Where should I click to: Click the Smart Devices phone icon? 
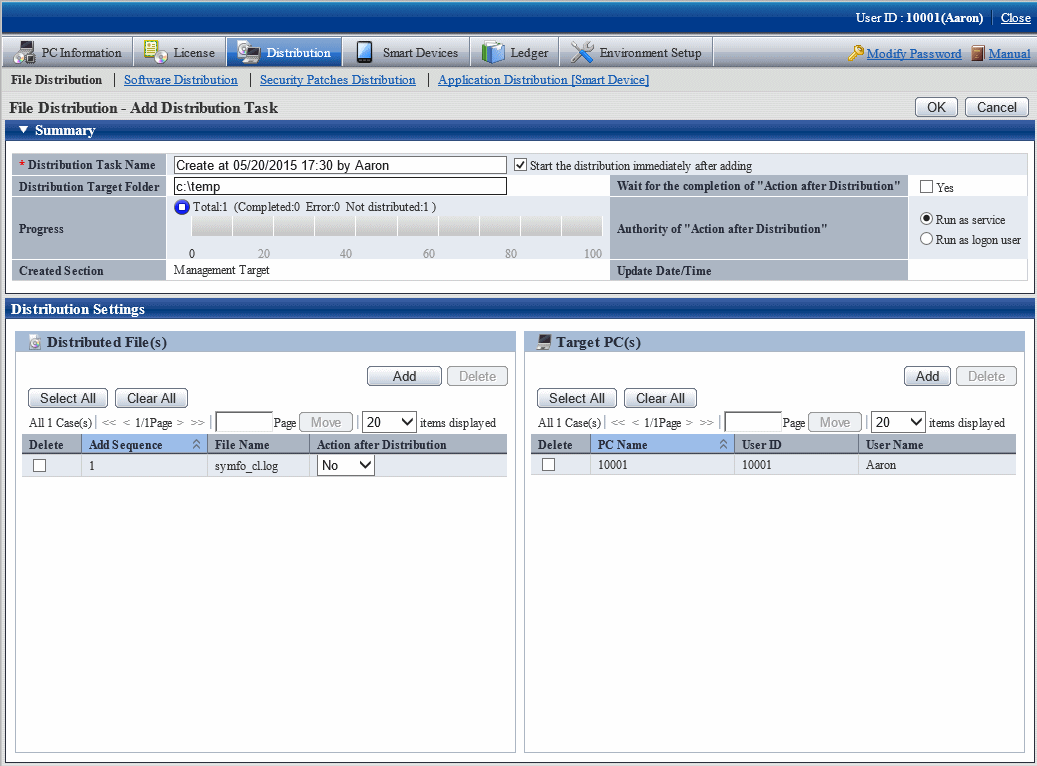pyautogui.click(x=364, y=53)
